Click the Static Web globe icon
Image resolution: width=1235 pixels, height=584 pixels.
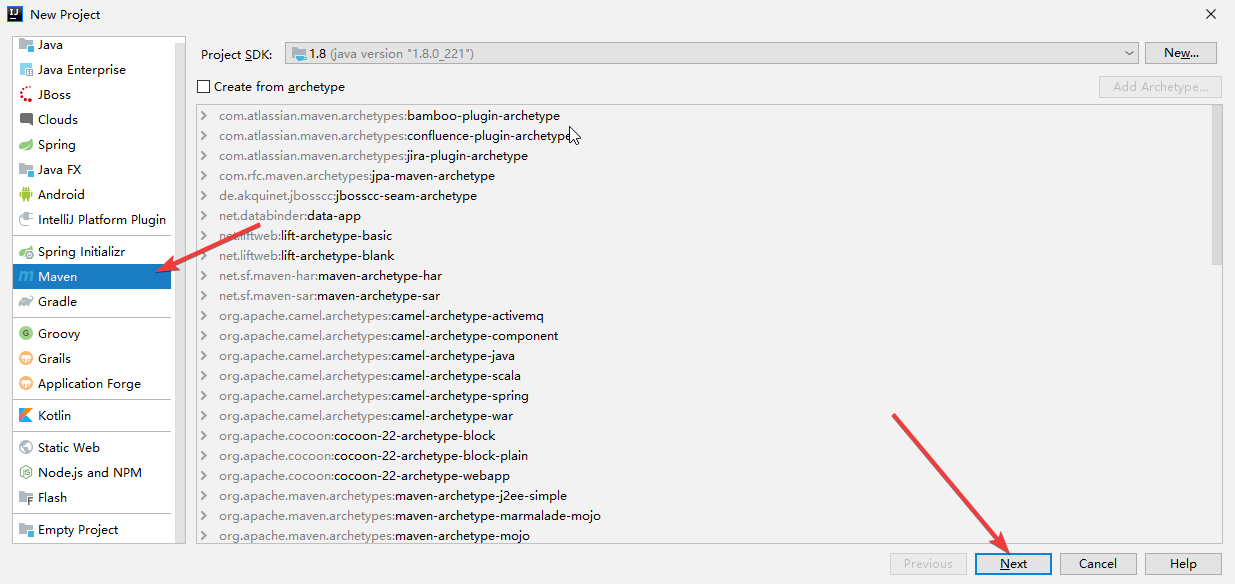coord(27,448)
